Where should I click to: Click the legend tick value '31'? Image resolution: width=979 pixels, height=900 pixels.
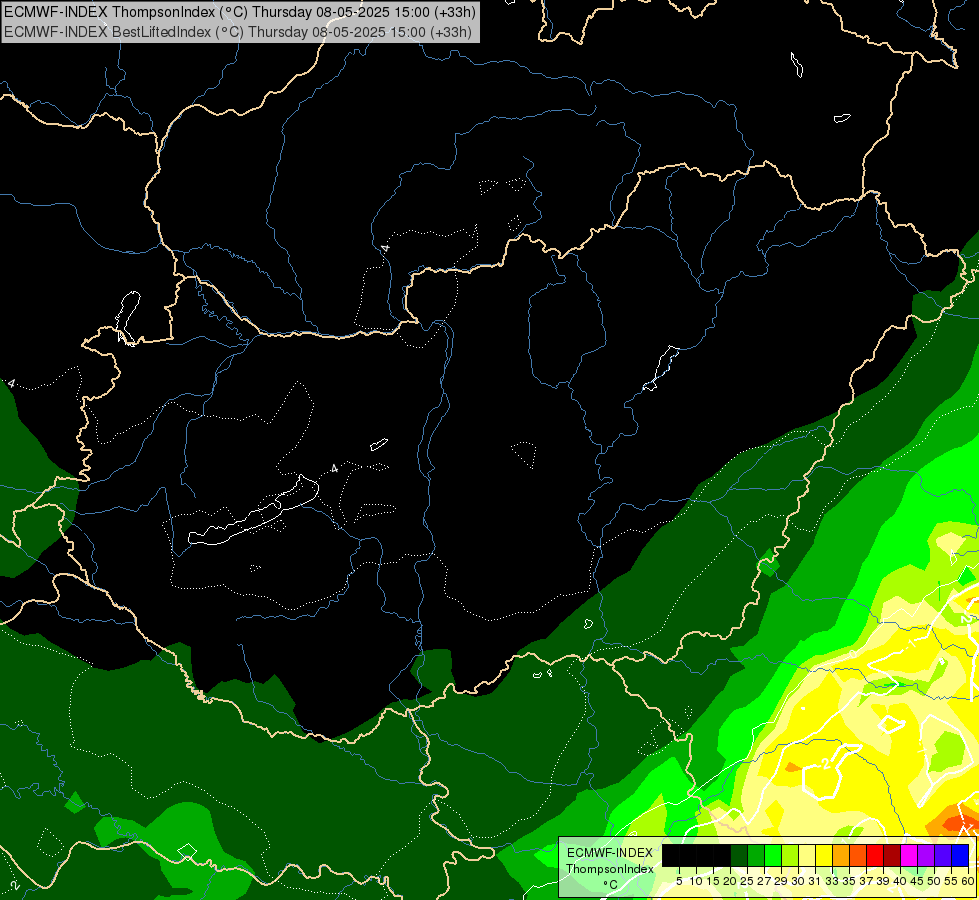815,881
